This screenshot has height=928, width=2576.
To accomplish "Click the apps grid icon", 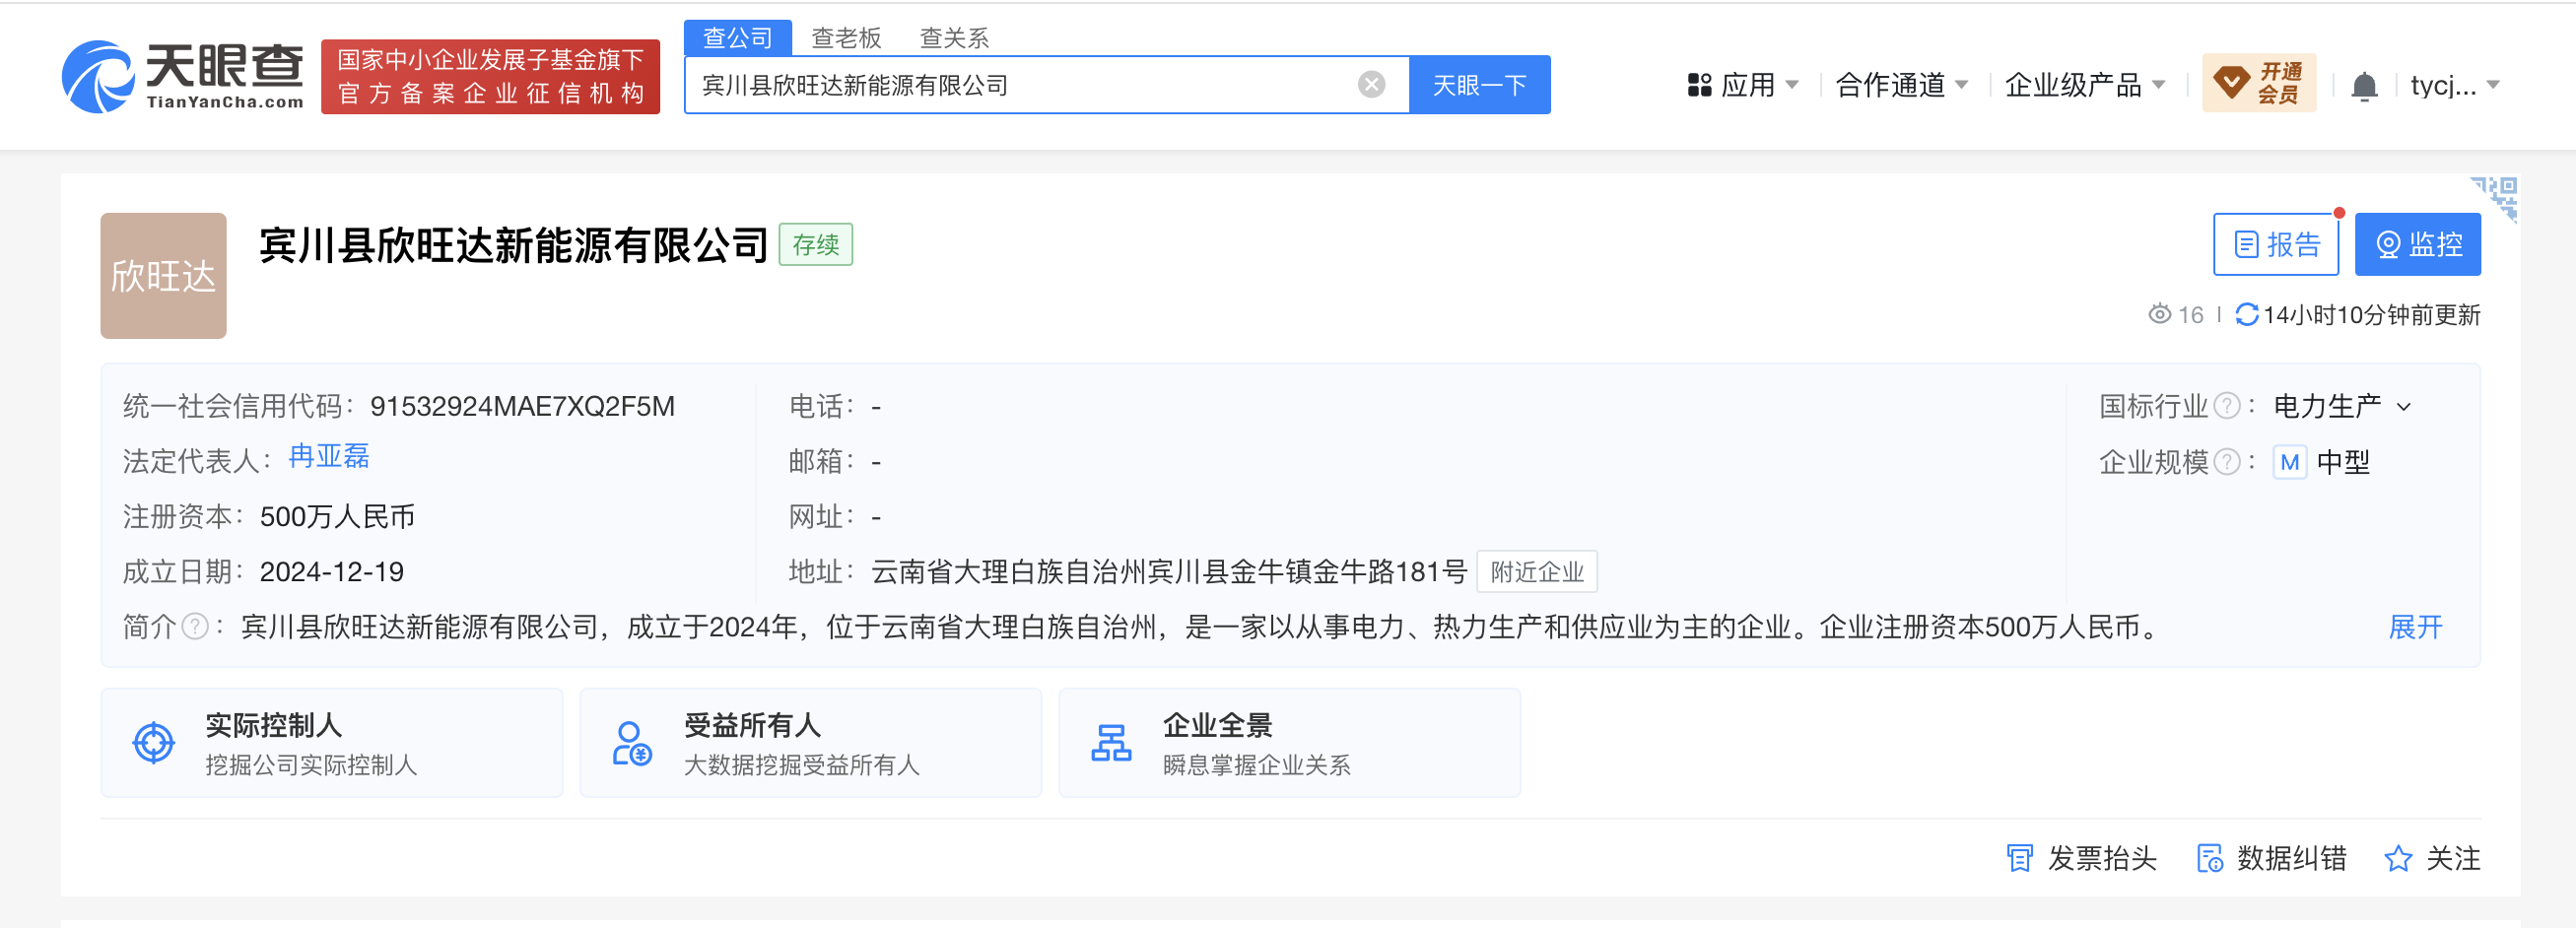I will pyautogui.click(x=1699, y=85).
